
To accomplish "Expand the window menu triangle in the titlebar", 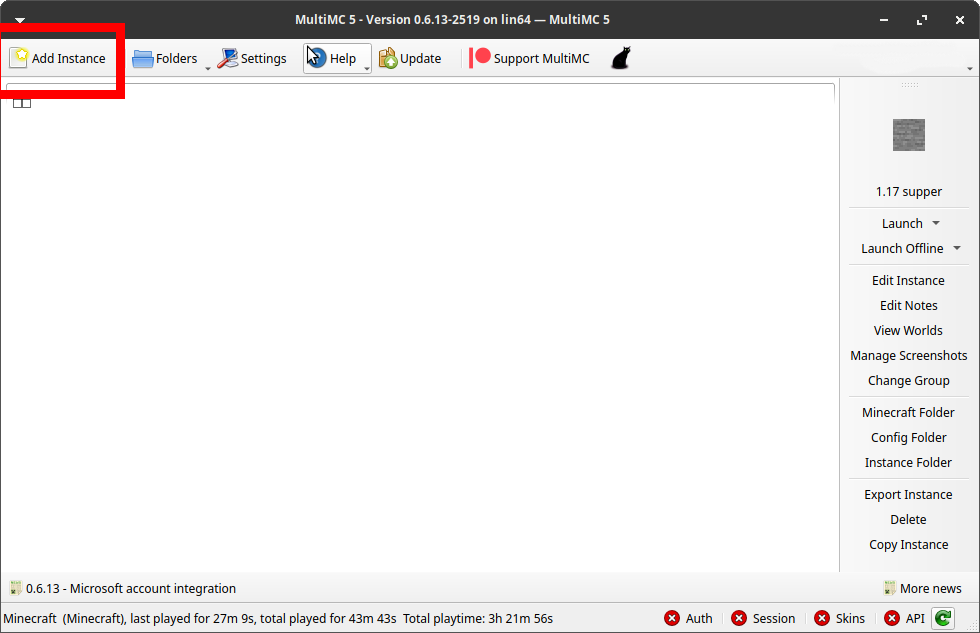I will point(19,19).
